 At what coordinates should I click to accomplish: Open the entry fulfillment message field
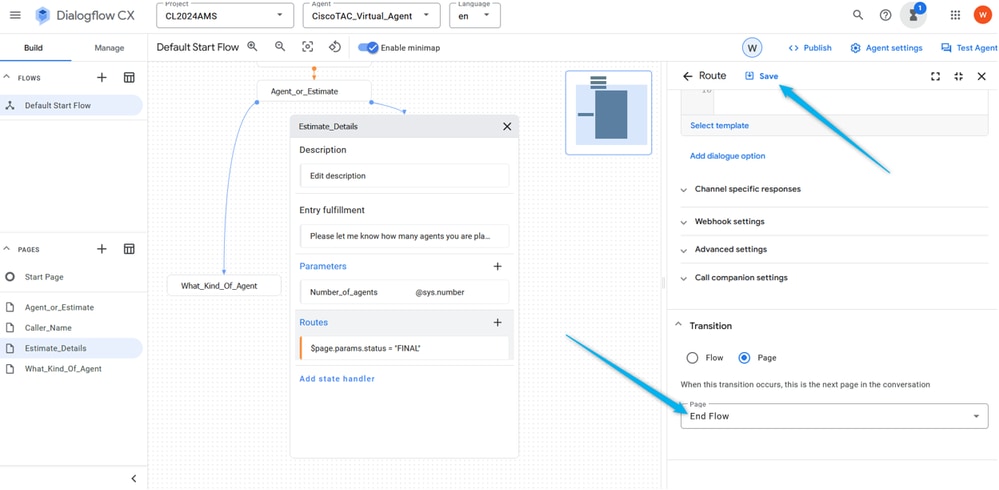(405, 236)
